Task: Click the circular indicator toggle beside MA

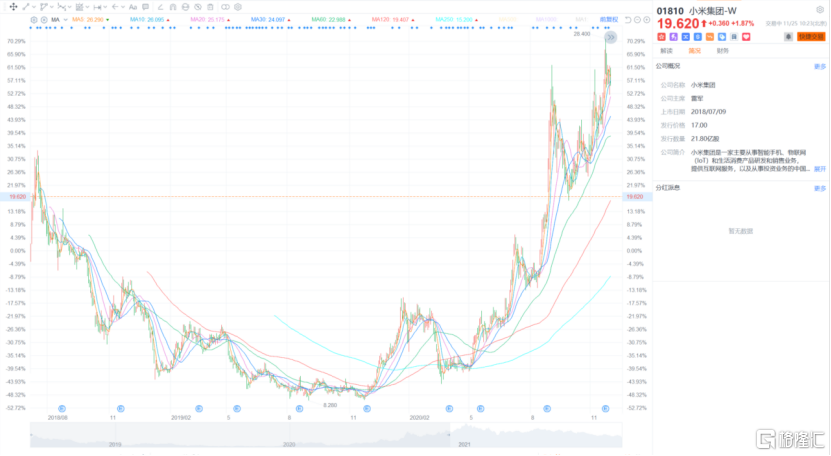Action: point(44,20)
